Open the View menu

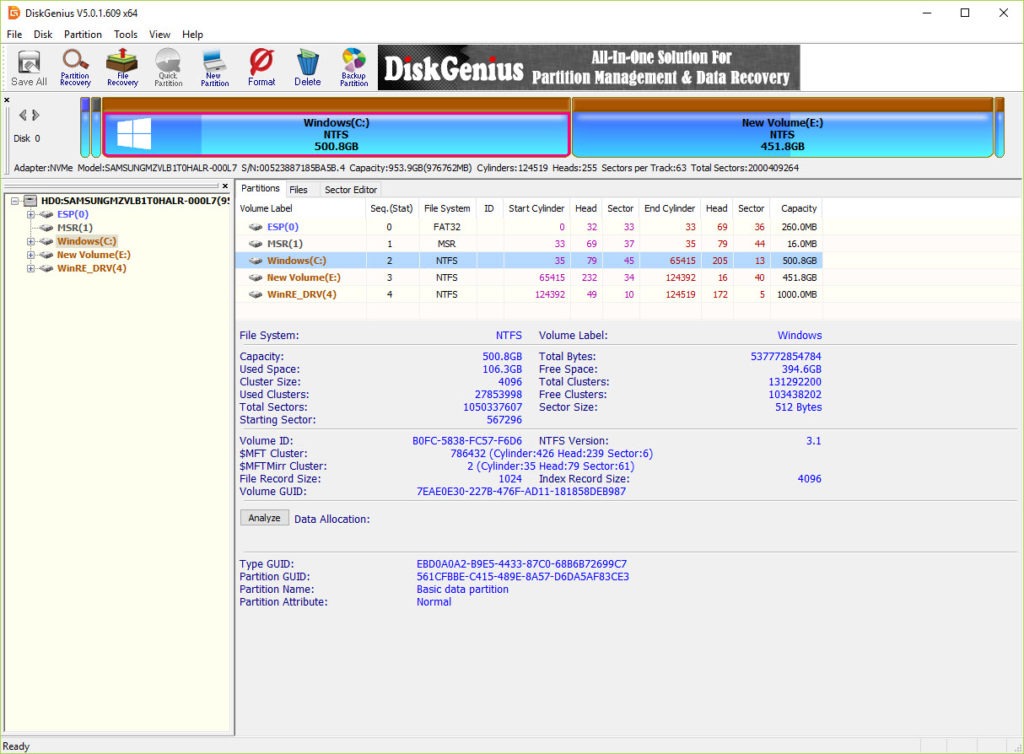coord(159,35)
